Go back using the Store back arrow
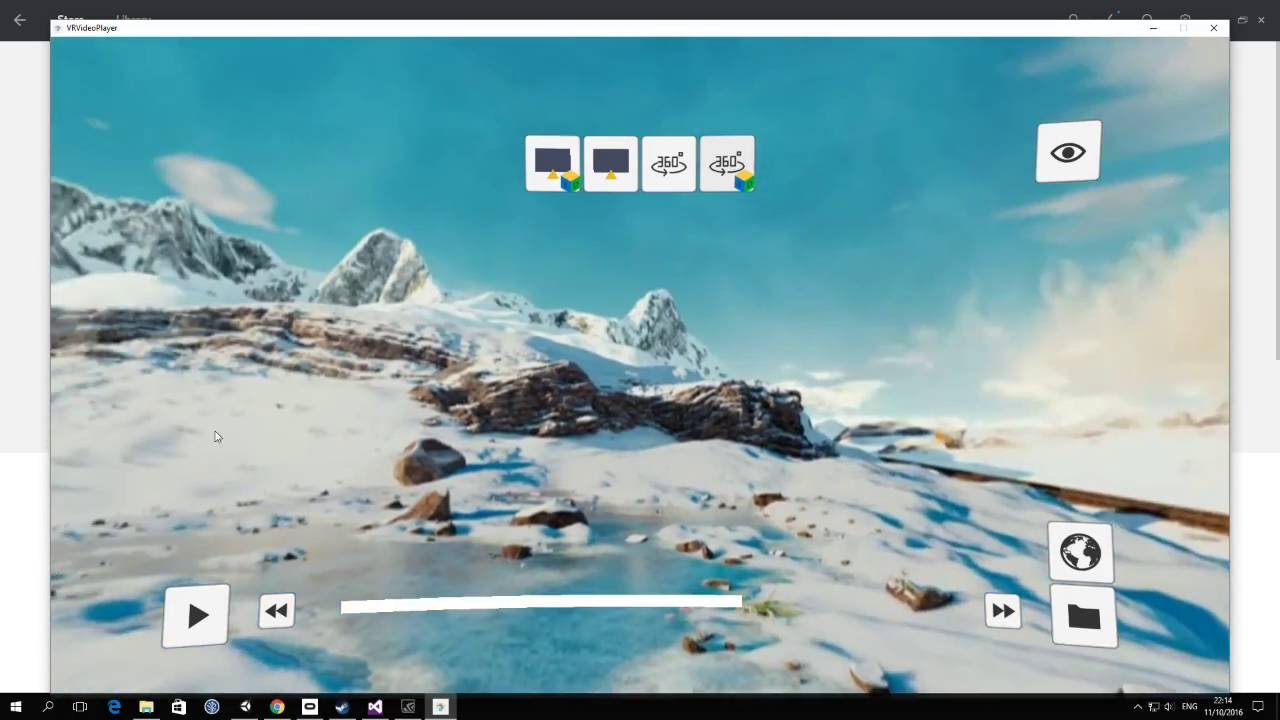The height and width of the screenshot is (720, 1280). 20,20
